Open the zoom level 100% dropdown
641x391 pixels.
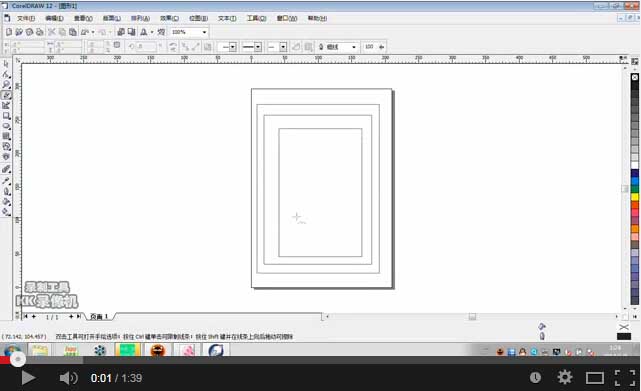(204, 32)
